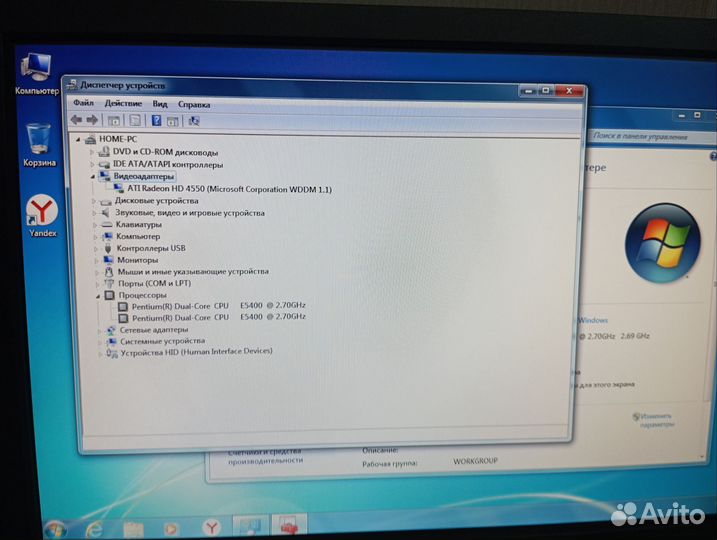Click the Клавиатуры keyboard icon
This screenshot has width=717, height=540.
pyautogui.click(x=107, y=225)
